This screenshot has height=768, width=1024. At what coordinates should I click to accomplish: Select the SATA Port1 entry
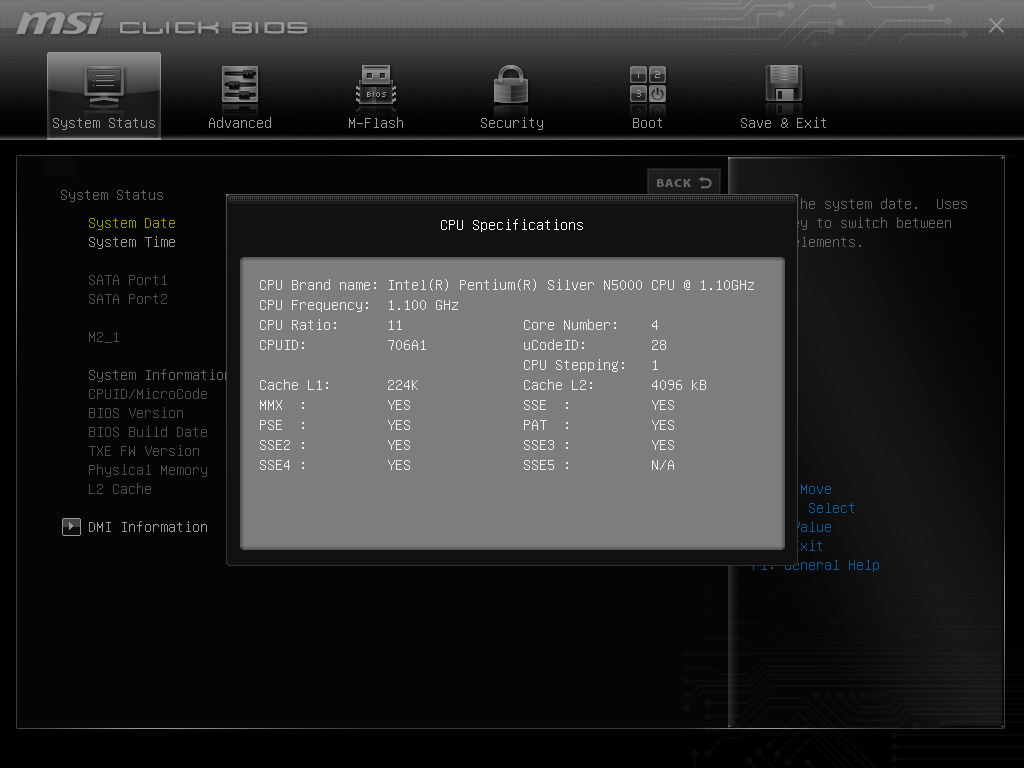128,280
